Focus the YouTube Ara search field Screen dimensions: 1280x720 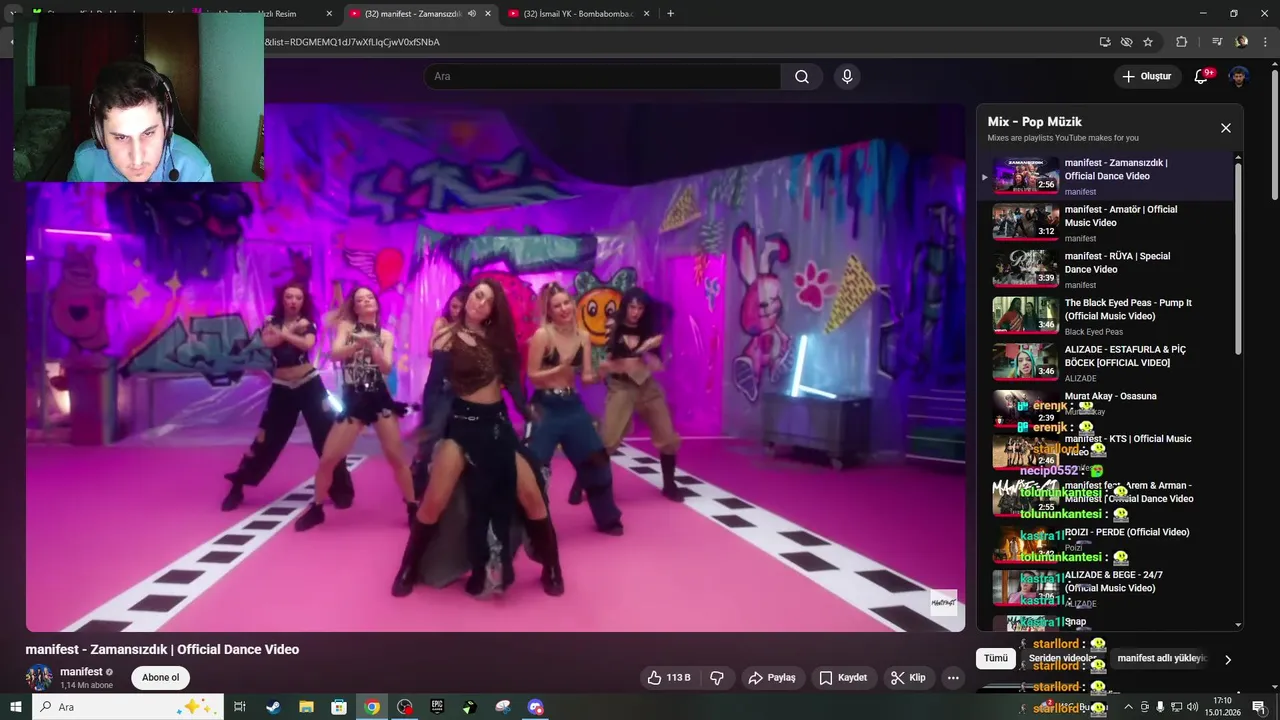(x=602, y=77)
